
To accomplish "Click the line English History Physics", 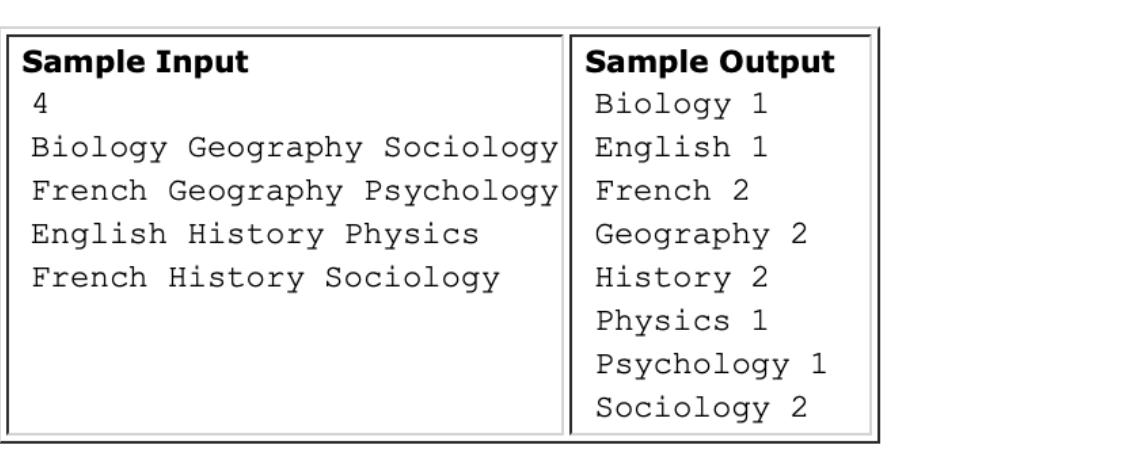I will (x=255, y=235).
